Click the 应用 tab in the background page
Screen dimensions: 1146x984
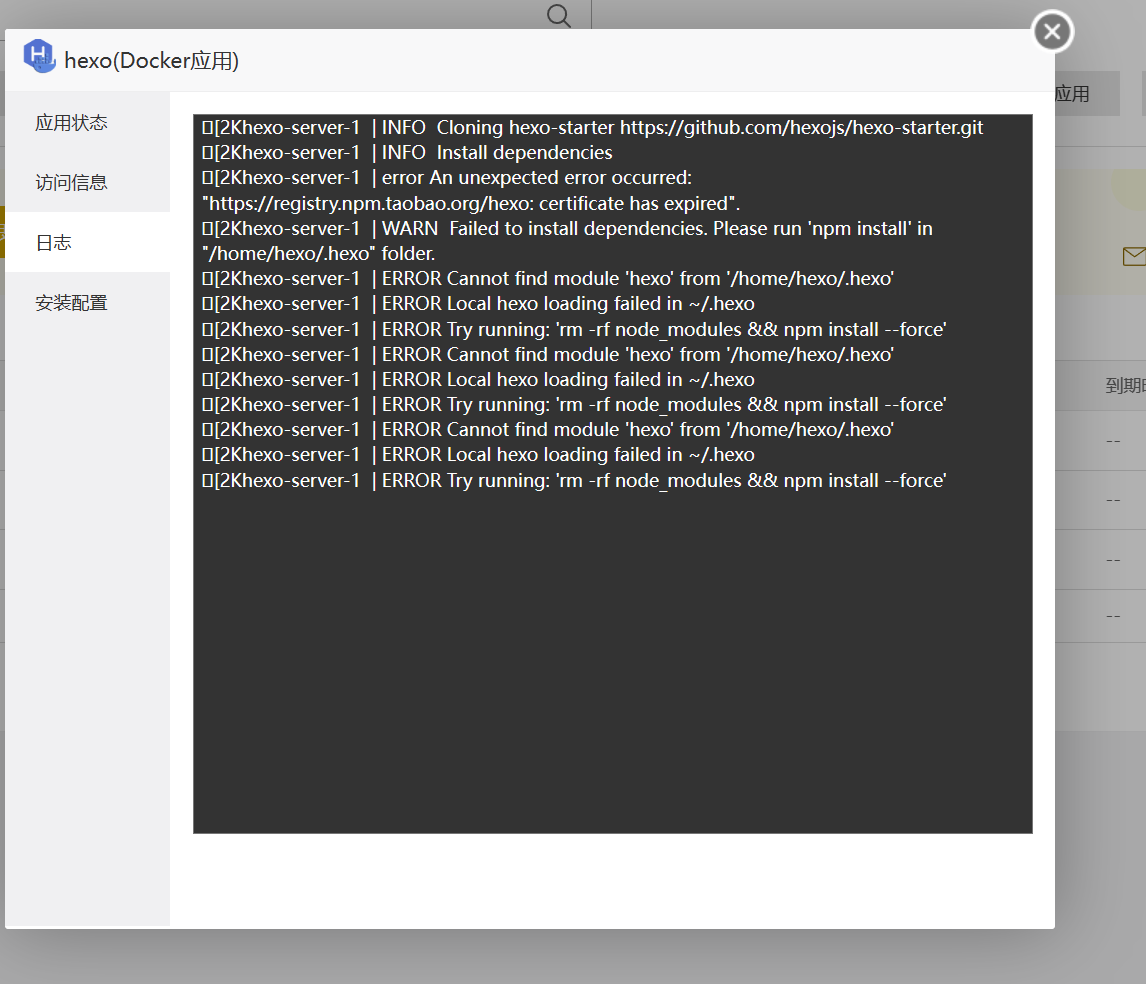[x=1087, y=94]
